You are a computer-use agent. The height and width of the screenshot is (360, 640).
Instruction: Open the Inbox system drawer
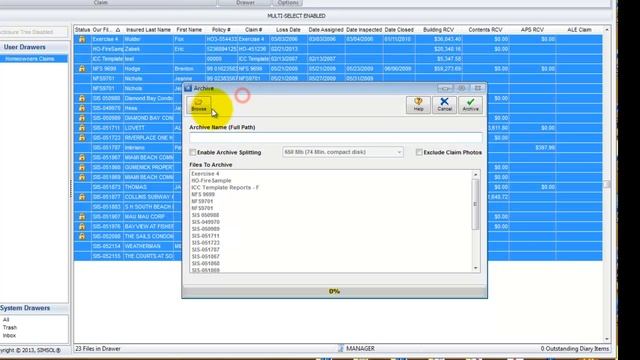[x=9, y=336]
